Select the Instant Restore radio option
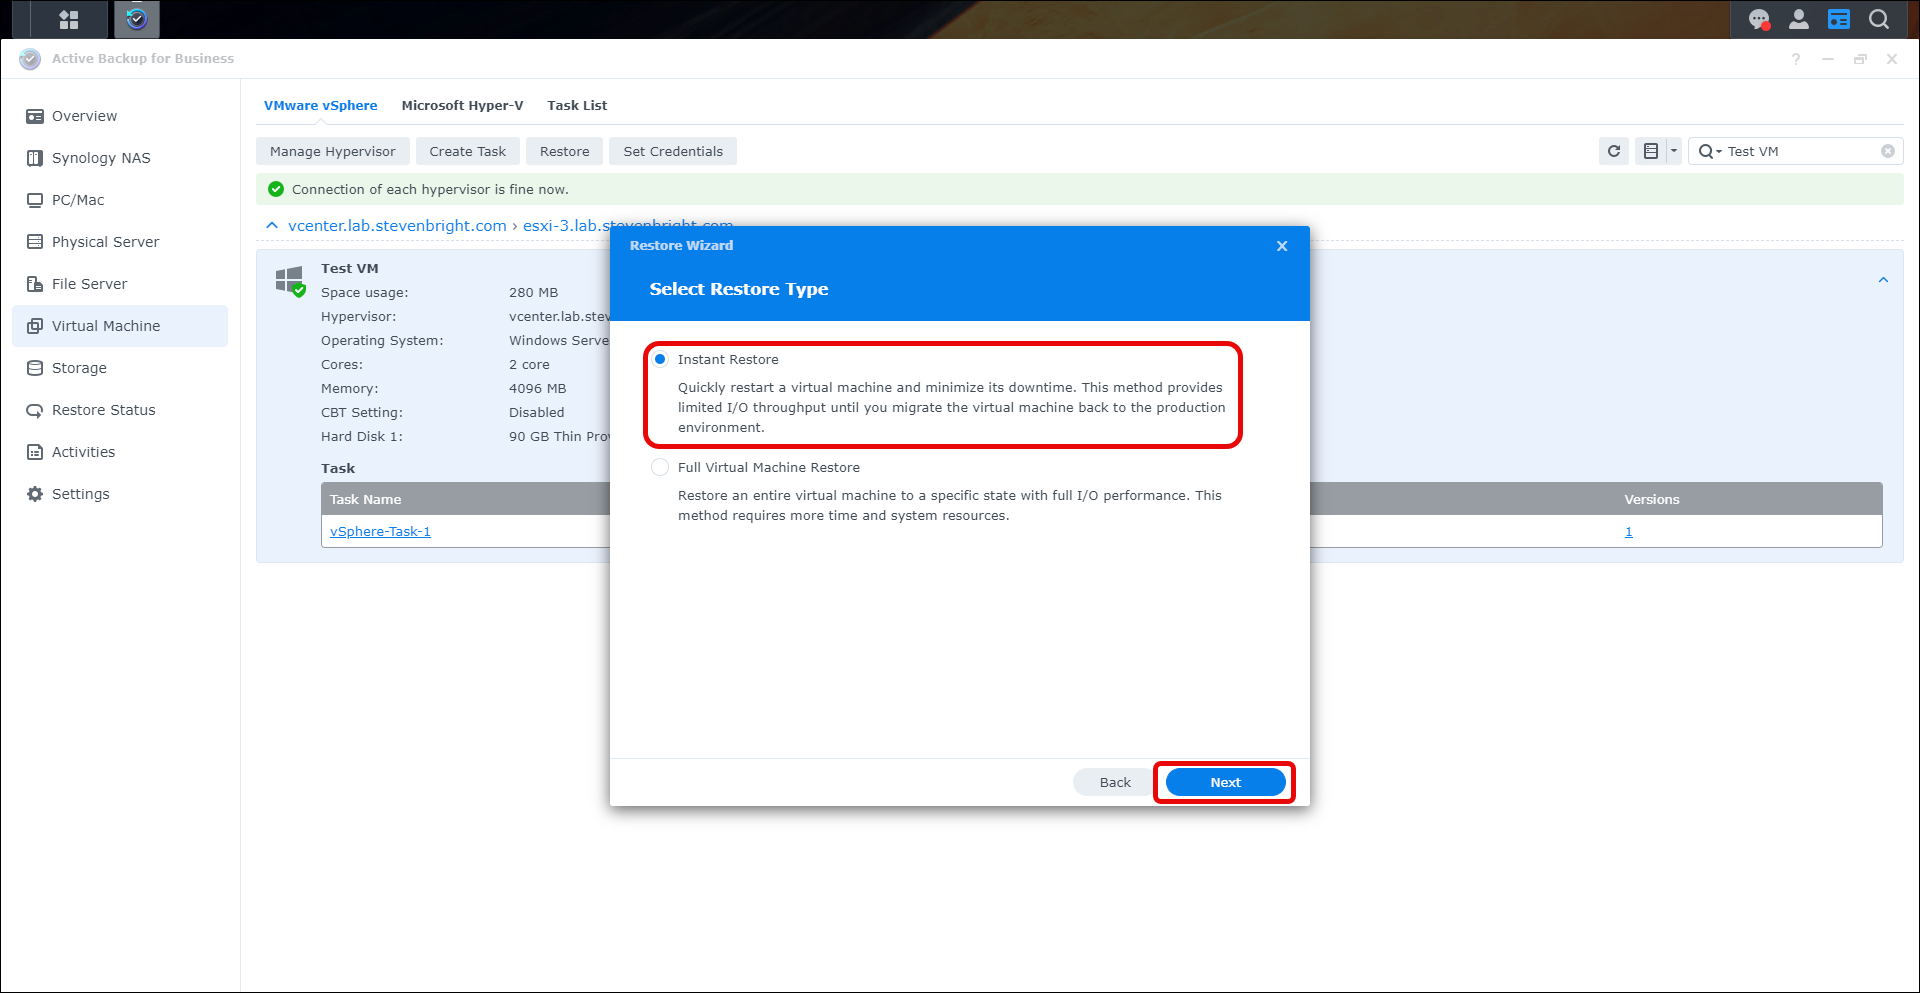Viewport: 1920px width, 993px height. (660, 359)
